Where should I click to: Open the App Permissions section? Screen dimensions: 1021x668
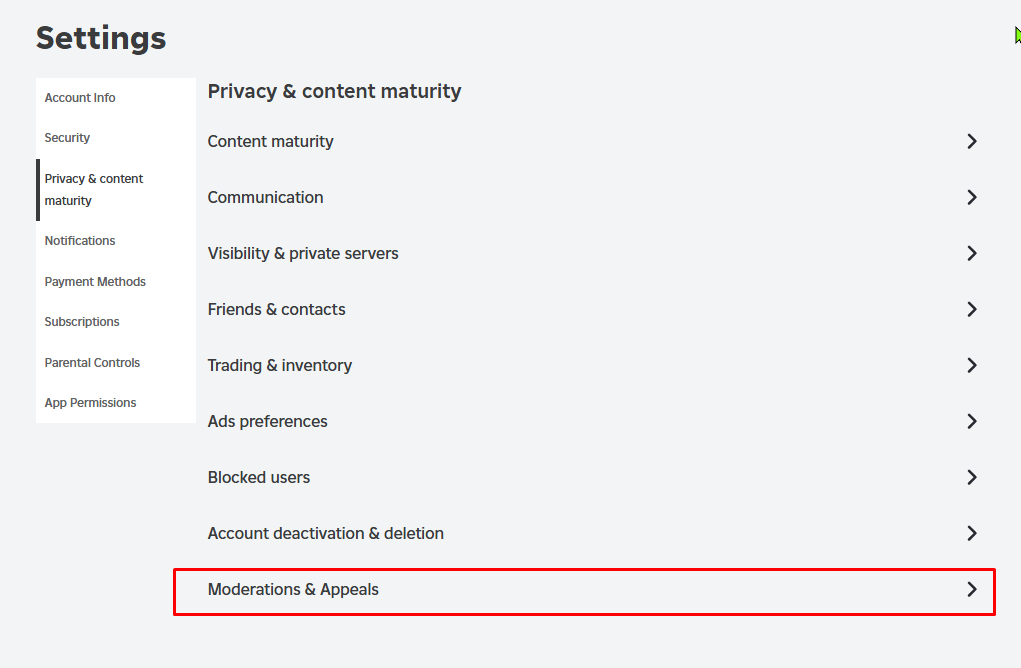pos(90,402)
